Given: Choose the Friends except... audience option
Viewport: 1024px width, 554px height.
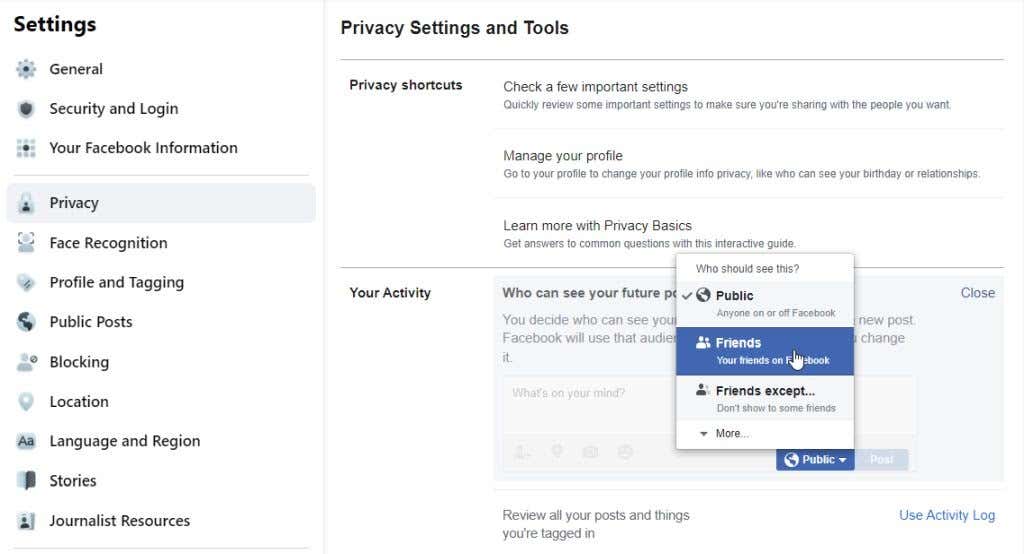Looking at the screenshot, I should coord(765,399).
